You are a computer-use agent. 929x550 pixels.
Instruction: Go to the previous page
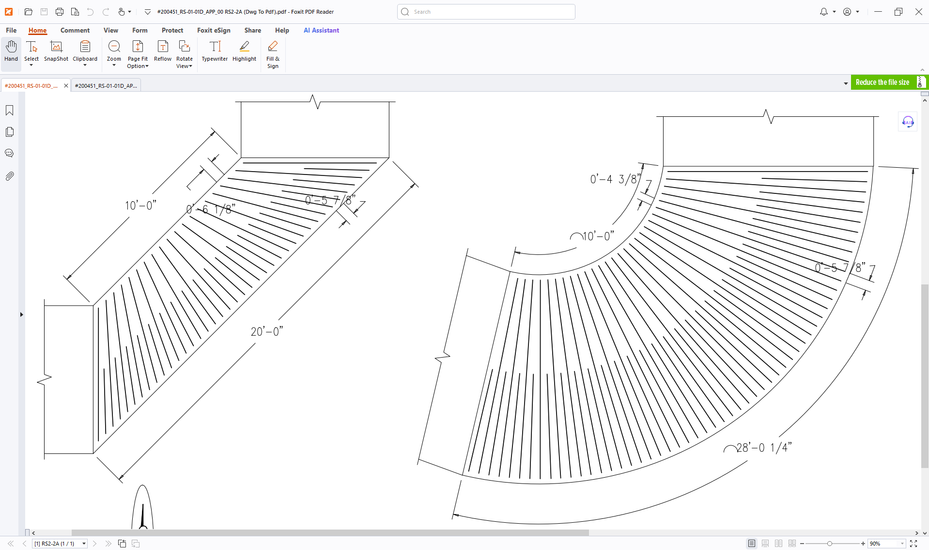coord(24,543)
